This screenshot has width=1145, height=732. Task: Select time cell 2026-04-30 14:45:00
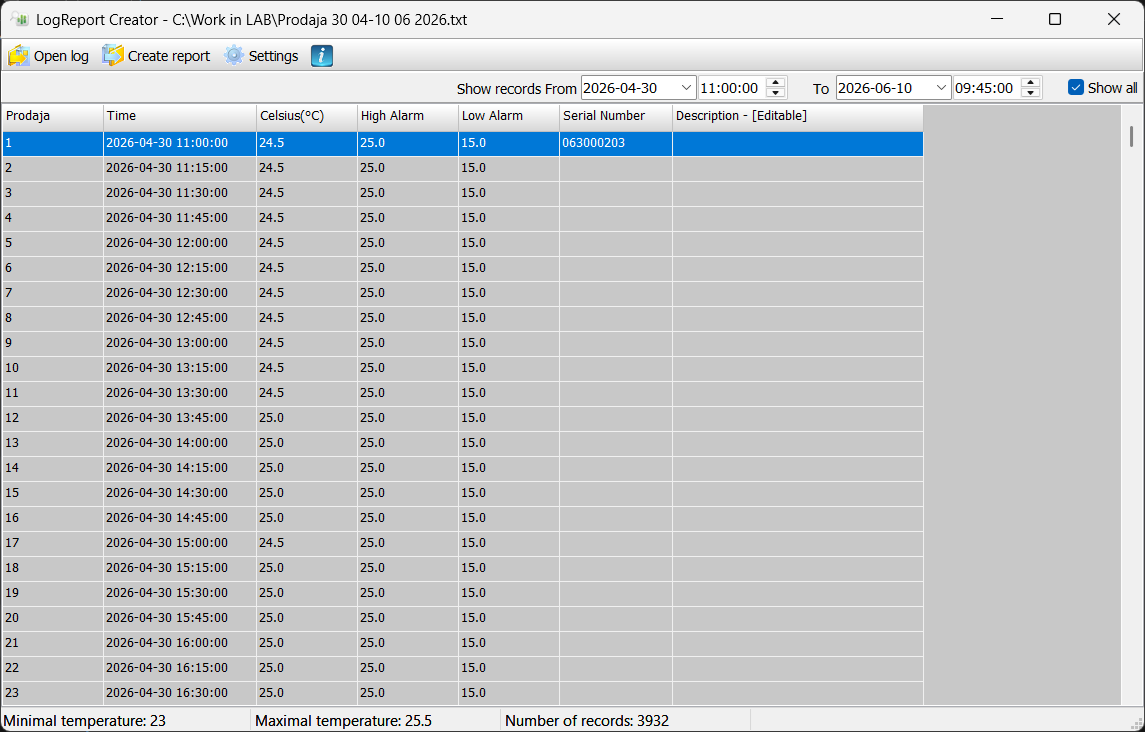click(x=180, y=518)
